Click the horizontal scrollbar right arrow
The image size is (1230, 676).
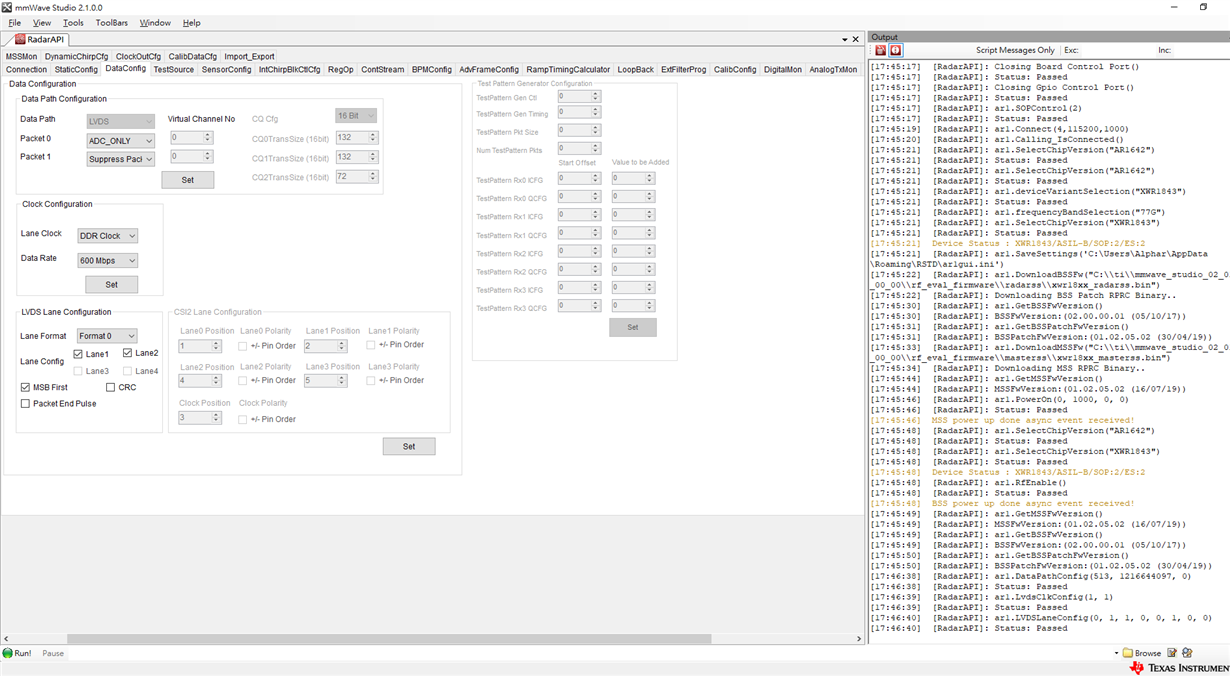(858, 638)
